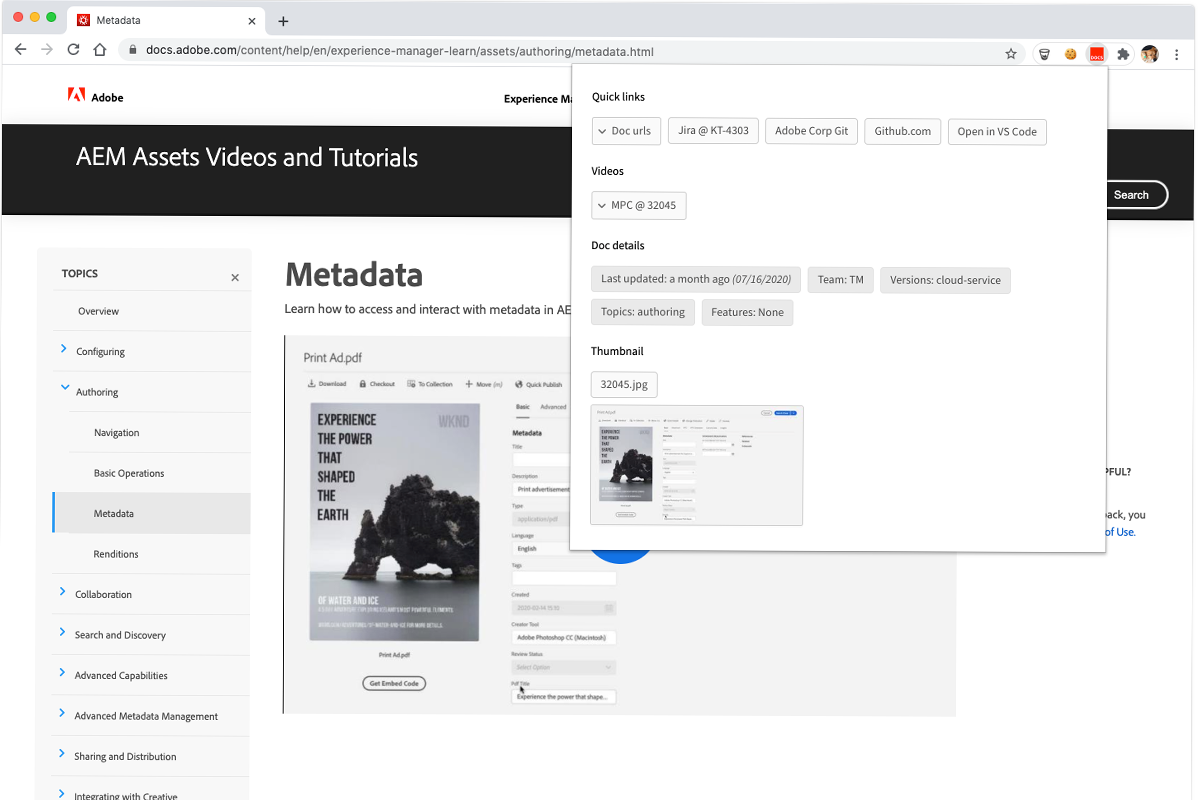
Task: Select Renditions in the topics list
Action: pyautogui.click(x=116, y=554)
